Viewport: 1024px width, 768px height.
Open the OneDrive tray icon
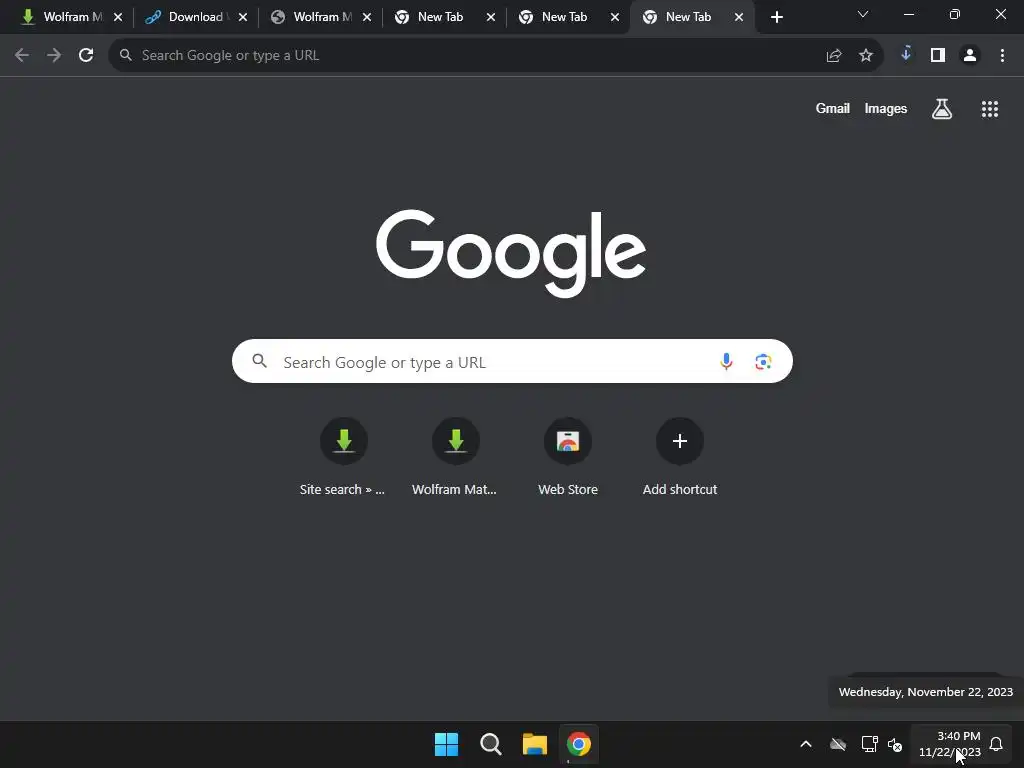coord(838,744)
